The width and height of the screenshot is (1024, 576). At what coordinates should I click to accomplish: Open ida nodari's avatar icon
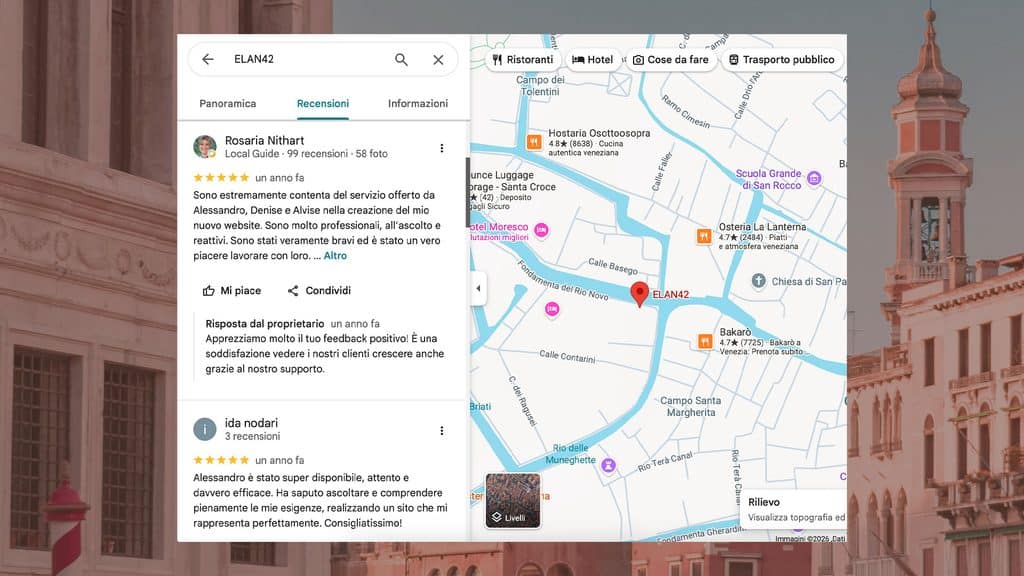pos(204,429)
